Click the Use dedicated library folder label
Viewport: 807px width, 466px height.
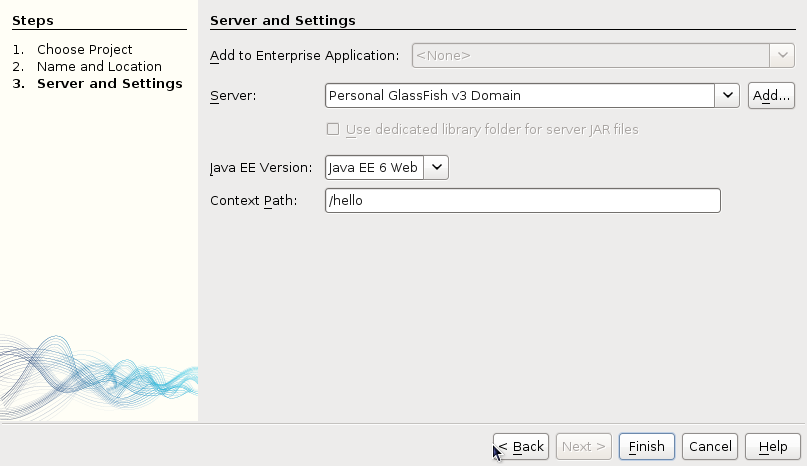(x=492, y=129)
